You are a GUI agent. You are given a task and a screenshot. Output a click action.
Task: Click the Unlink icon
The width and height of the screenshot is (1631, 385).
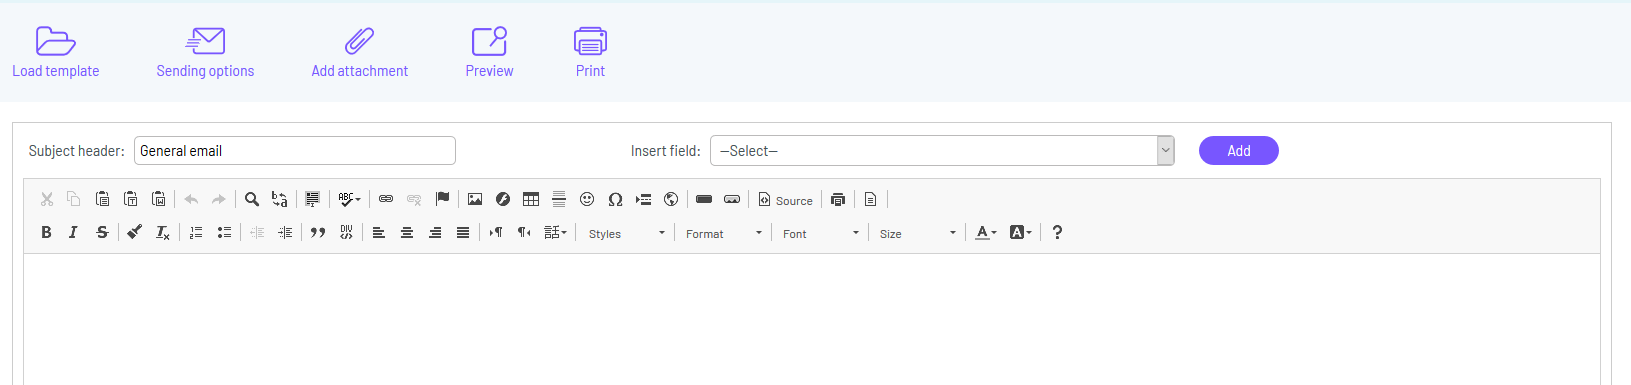click(x=414, y=199)
